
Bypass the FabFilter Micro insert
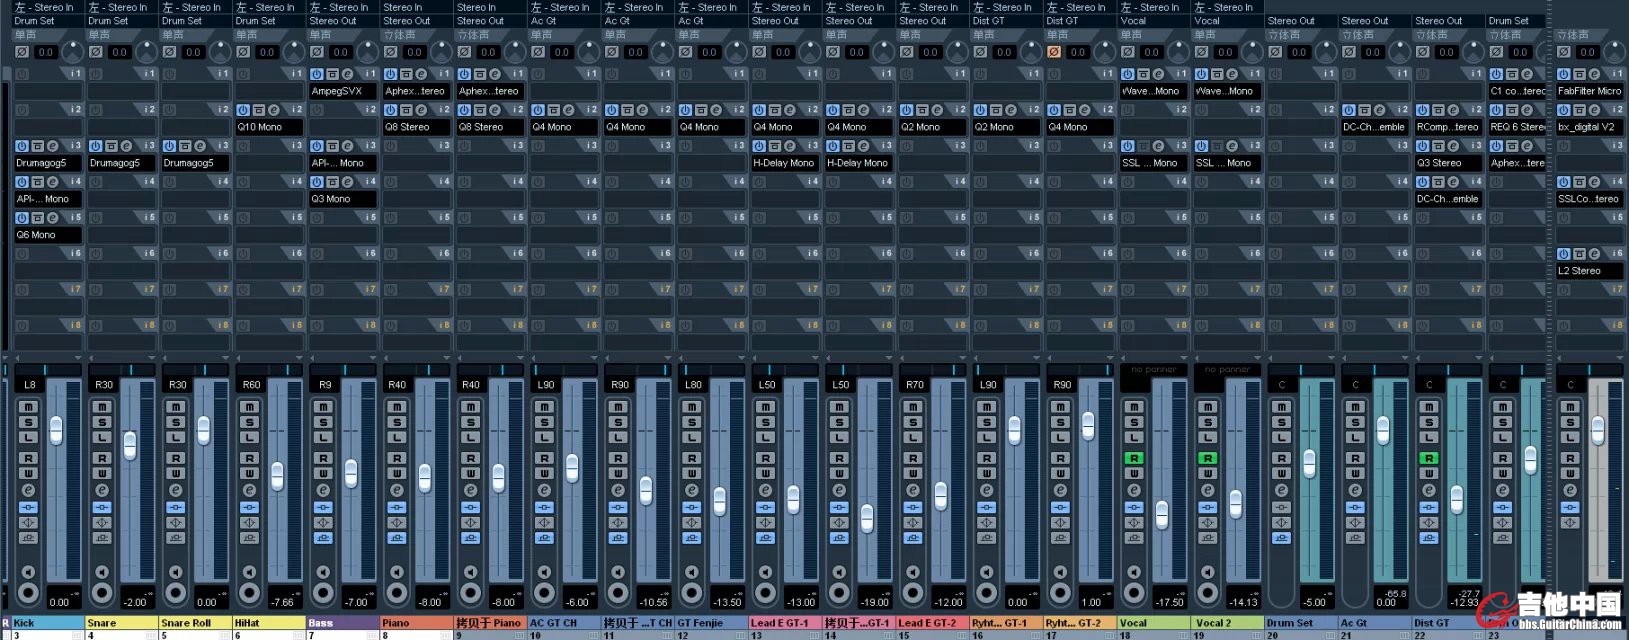pos(1578,74)
